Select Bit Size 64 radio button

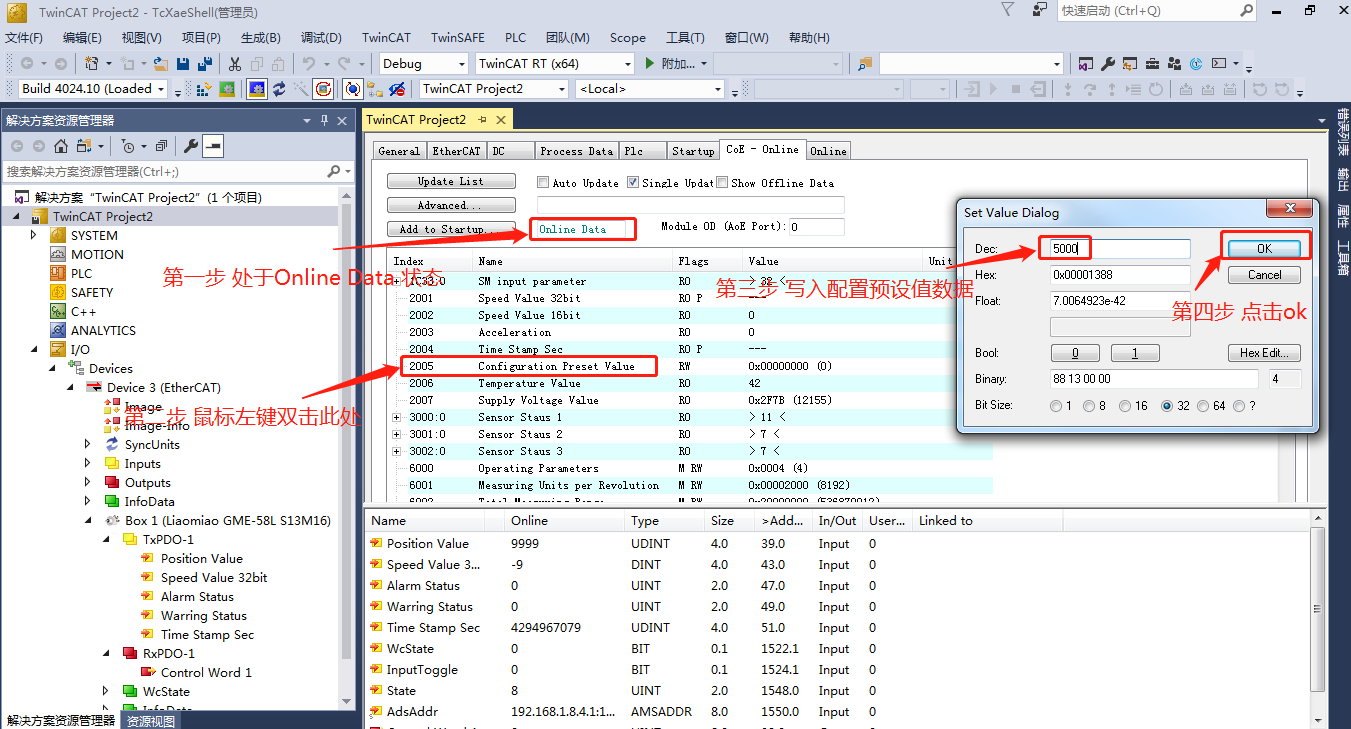coord(1204,406)
